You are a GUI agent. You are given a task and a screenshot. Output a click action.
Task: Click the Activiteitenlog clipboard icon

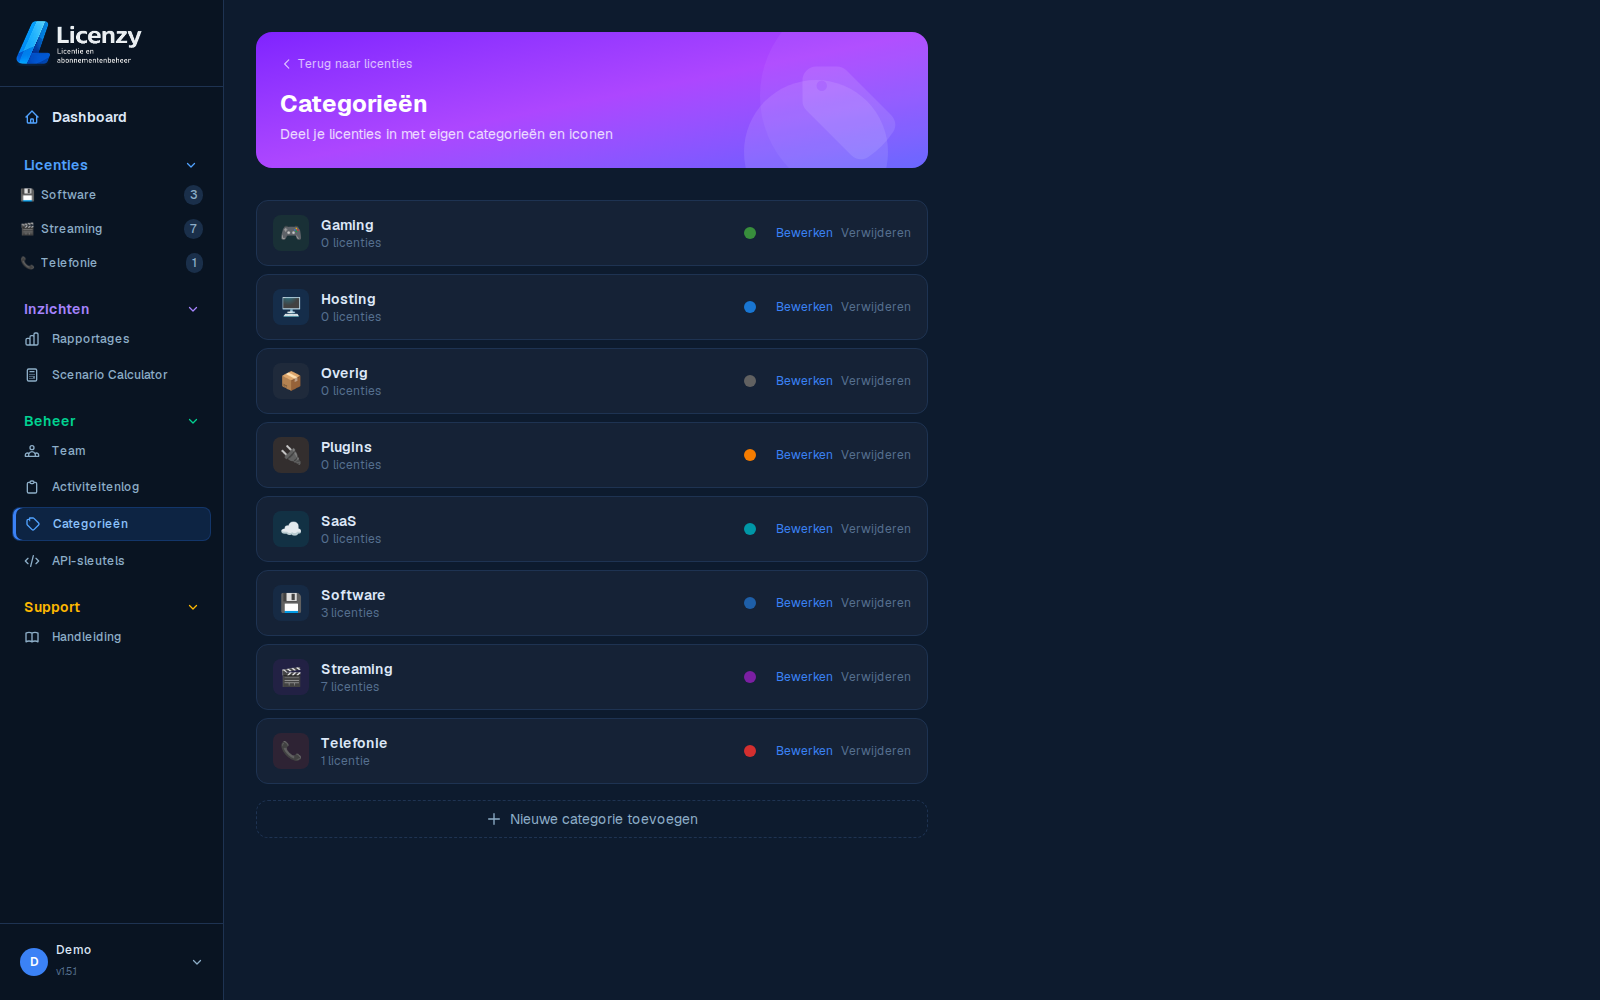pyautogui.click(x=32, y=487)
